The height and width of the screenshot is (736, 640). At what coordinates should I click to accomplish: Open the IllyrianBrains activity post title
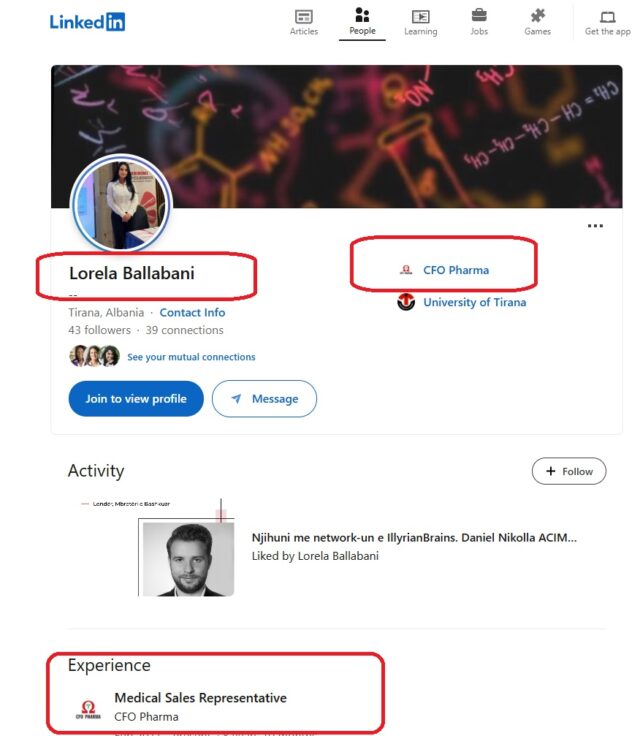[x=414, y=538]
